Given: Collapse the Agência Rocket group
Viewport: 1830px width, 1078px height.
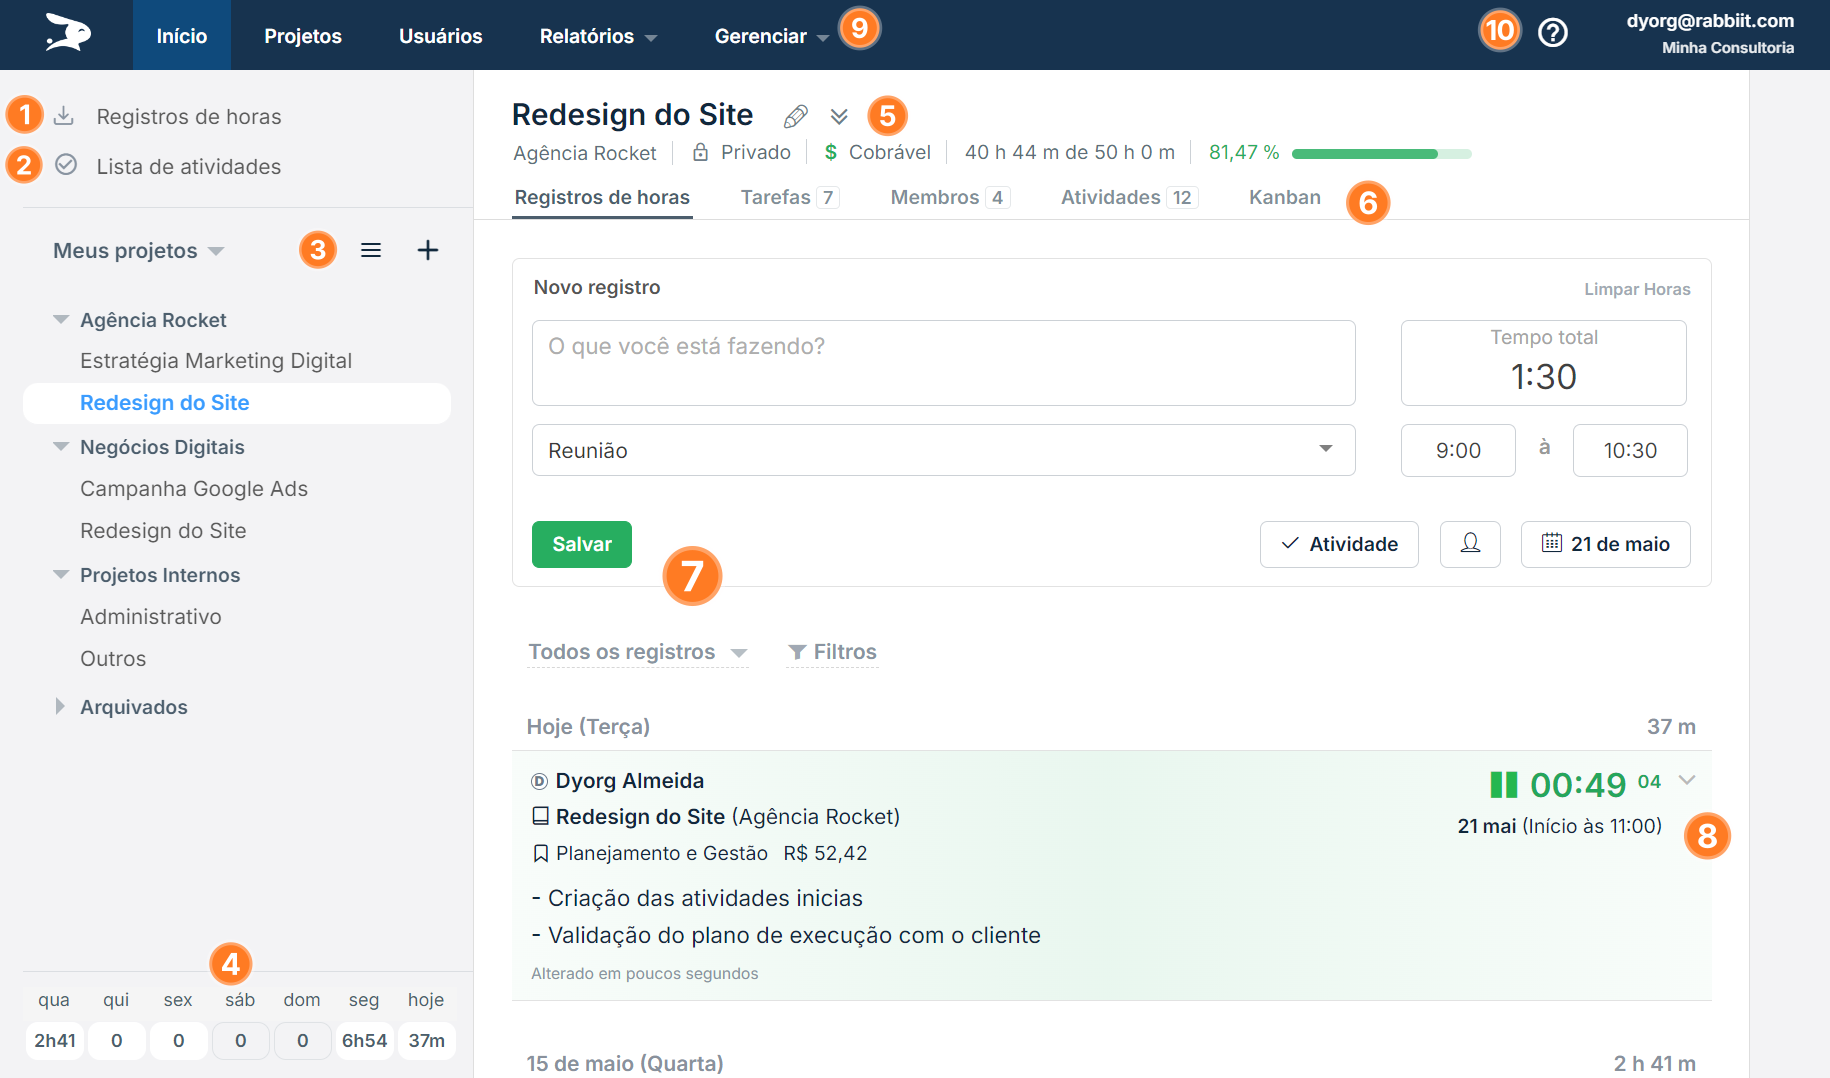Looking at the screenshot, I should [x=61, y=320].
